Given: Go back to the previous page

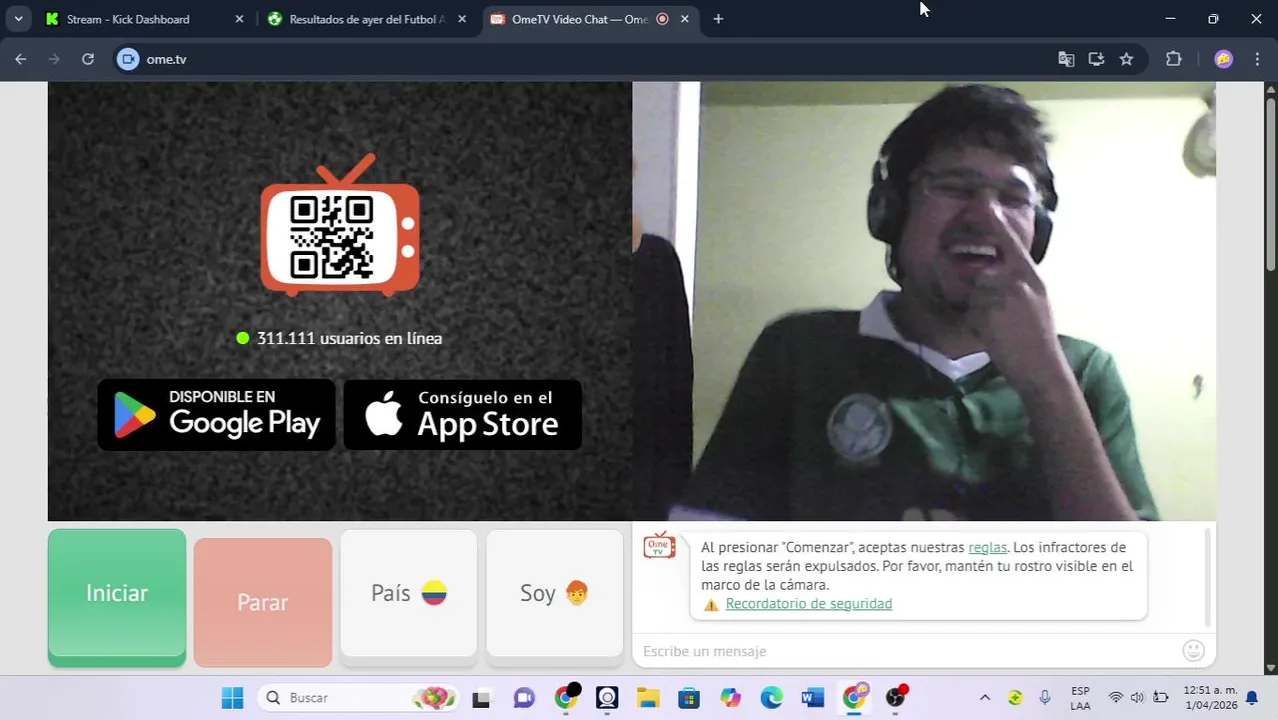Looking at the screenshot, I should pyautogui.click(x=21, y=59).
